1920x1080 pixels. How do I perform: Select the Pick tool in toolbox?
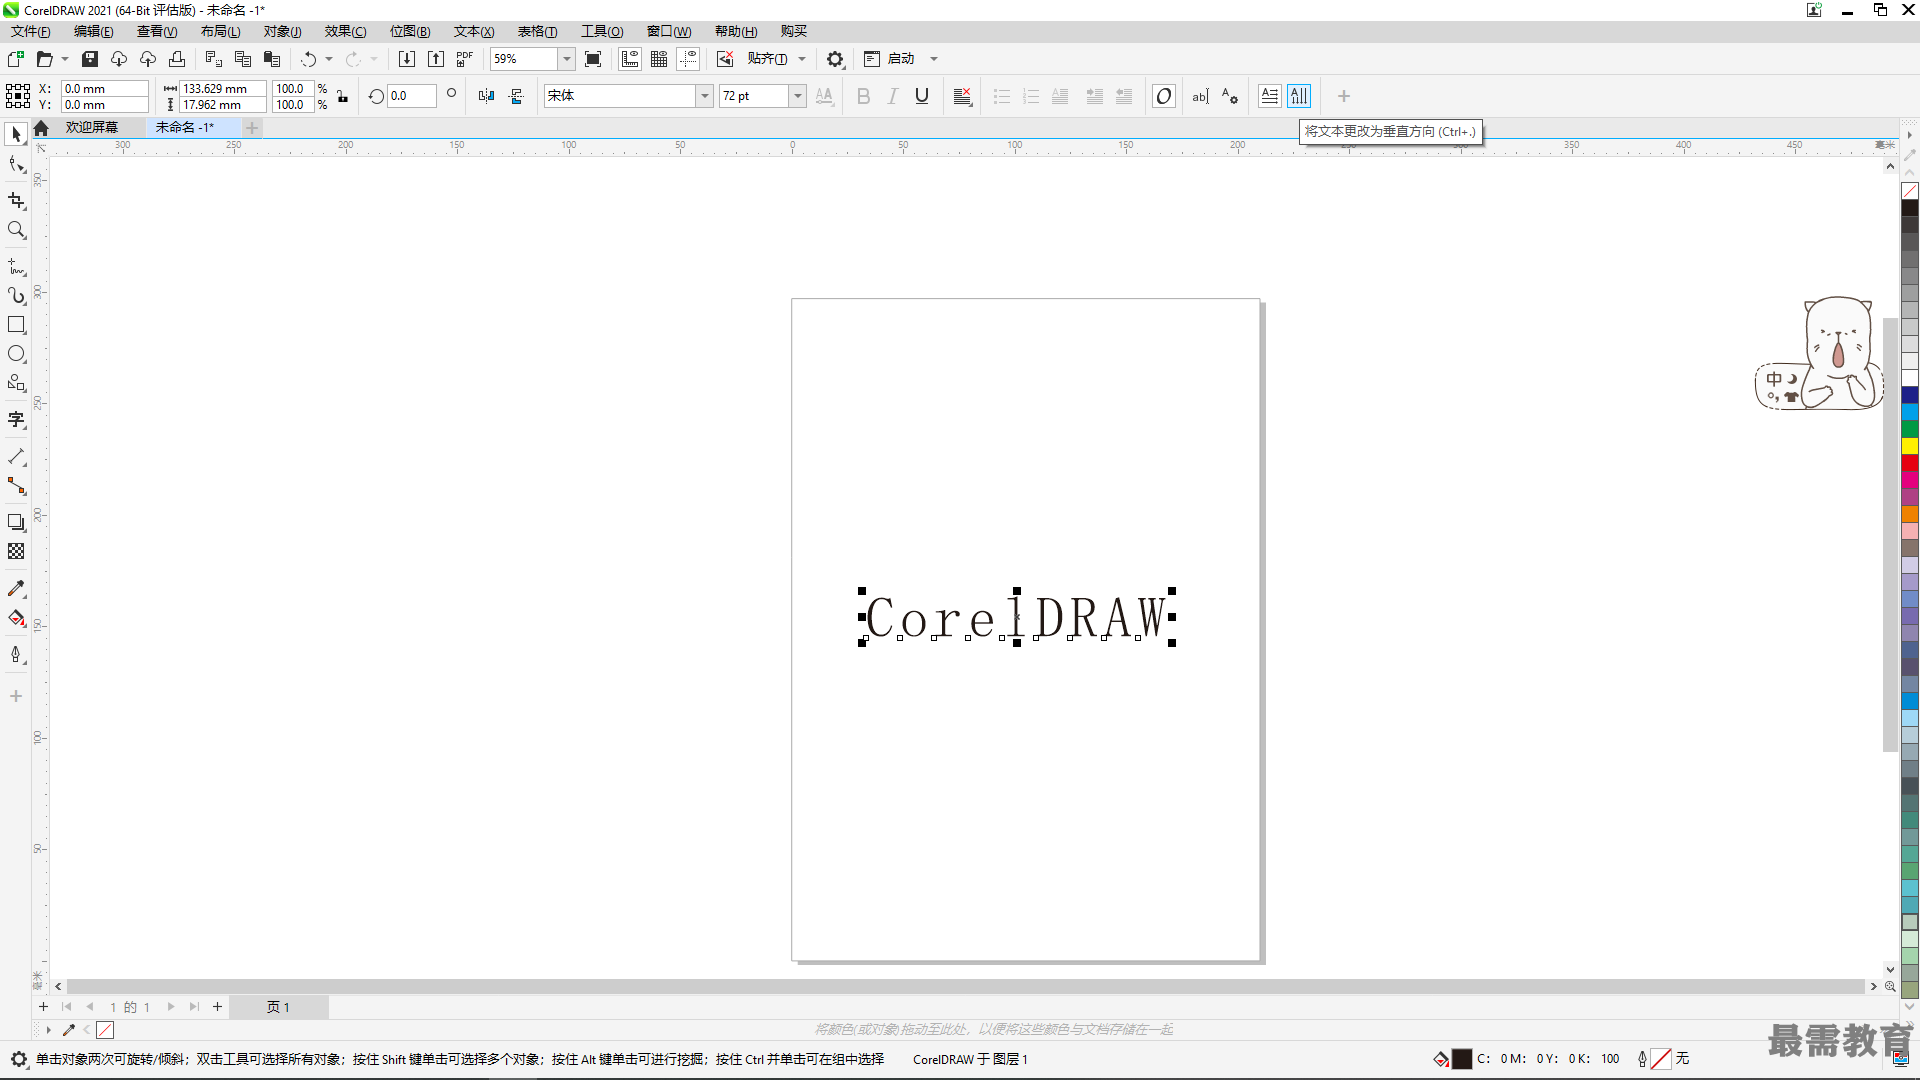coord(16,134)
